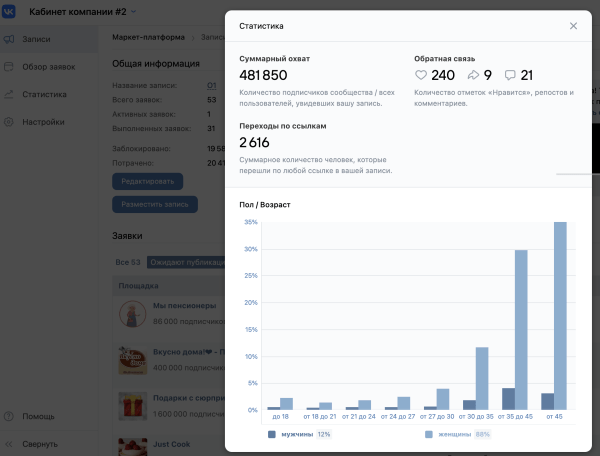Open the Записи section icon in sidebar

point(9,39)
